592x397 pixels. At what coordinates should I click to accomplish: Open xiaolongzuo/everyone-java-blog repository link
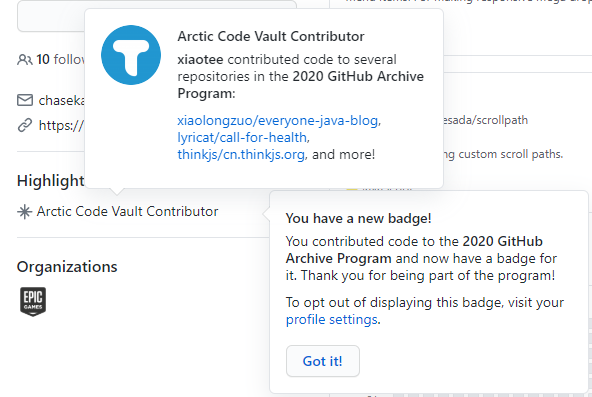(278, 120)
